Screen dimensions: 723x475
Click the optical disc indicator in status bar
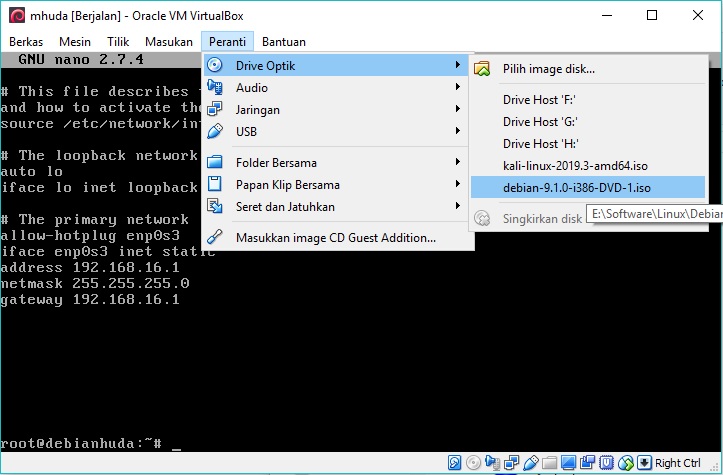[473, 462]
